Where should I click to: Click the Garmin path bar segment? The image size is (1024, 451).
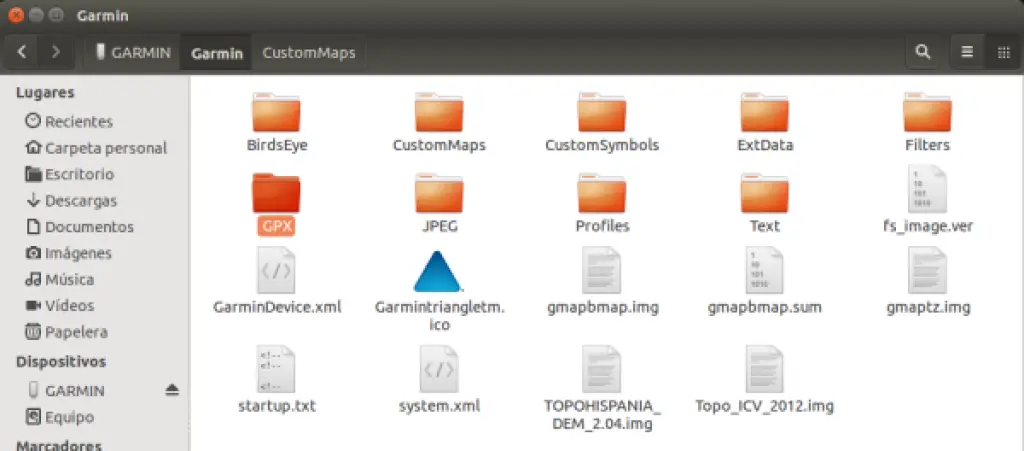pyautogui.click(x=217, y=53)
